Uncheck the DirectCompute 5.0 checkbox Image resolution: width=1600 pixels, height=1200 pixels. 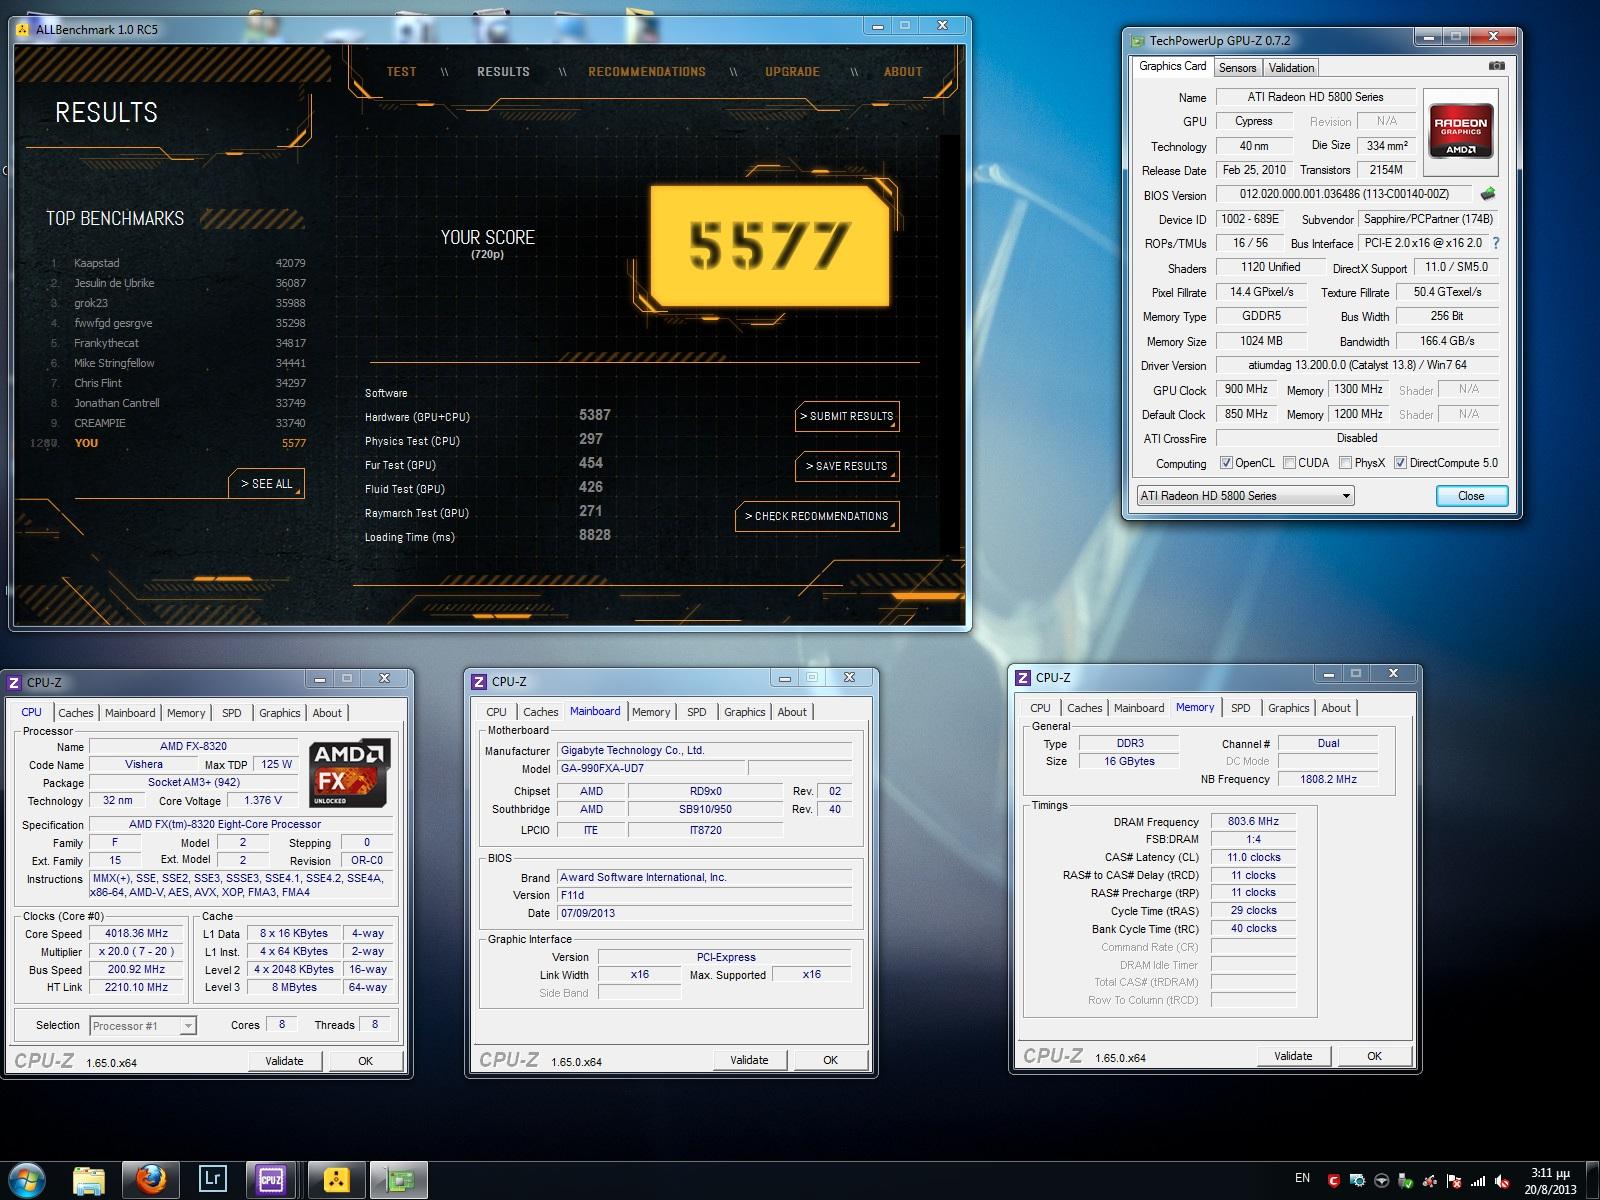(x=1401, y=463)
